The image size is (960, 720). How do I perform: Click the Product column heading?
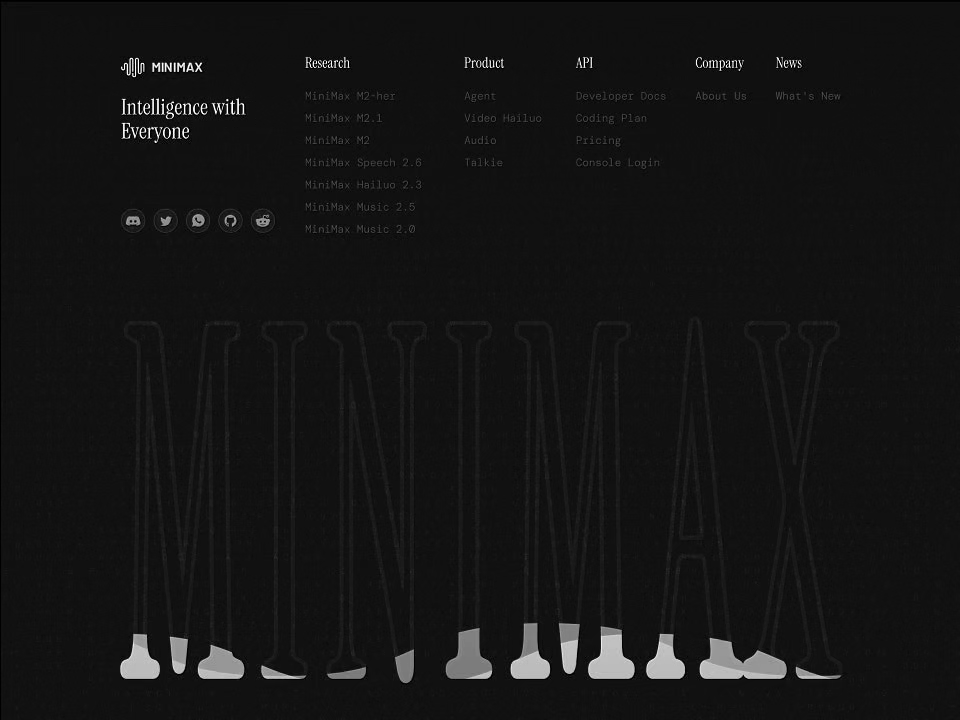point(484,63)
